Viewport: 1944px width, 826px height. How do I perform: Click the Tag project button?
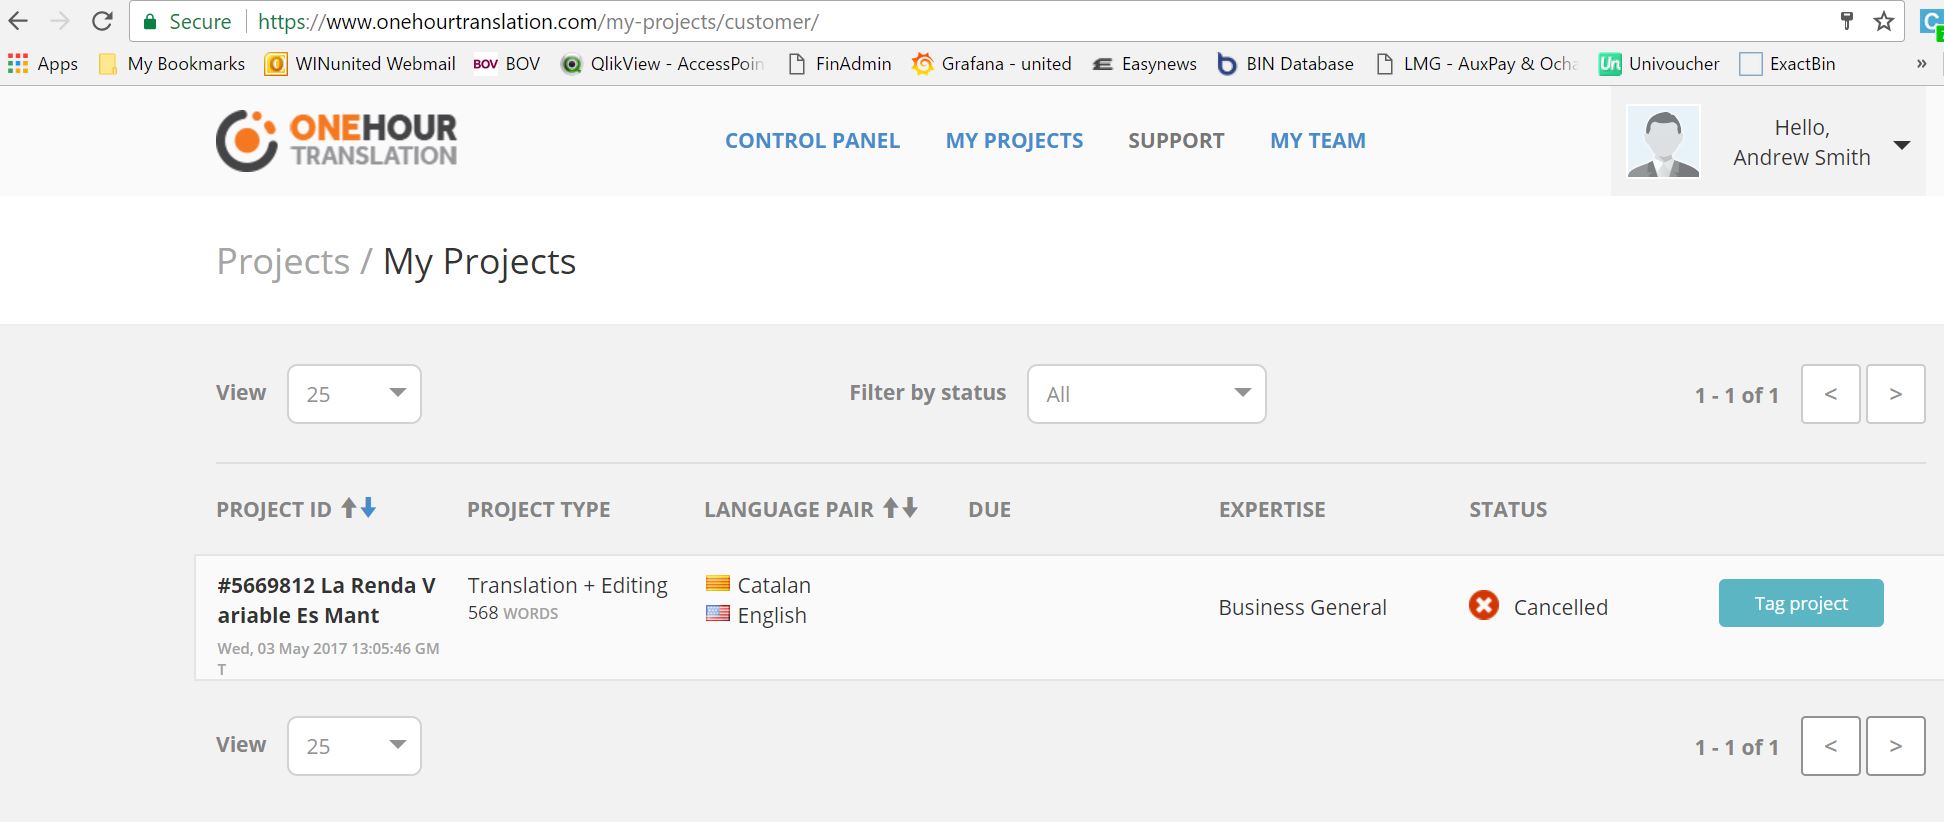(x=1800, y=603)
